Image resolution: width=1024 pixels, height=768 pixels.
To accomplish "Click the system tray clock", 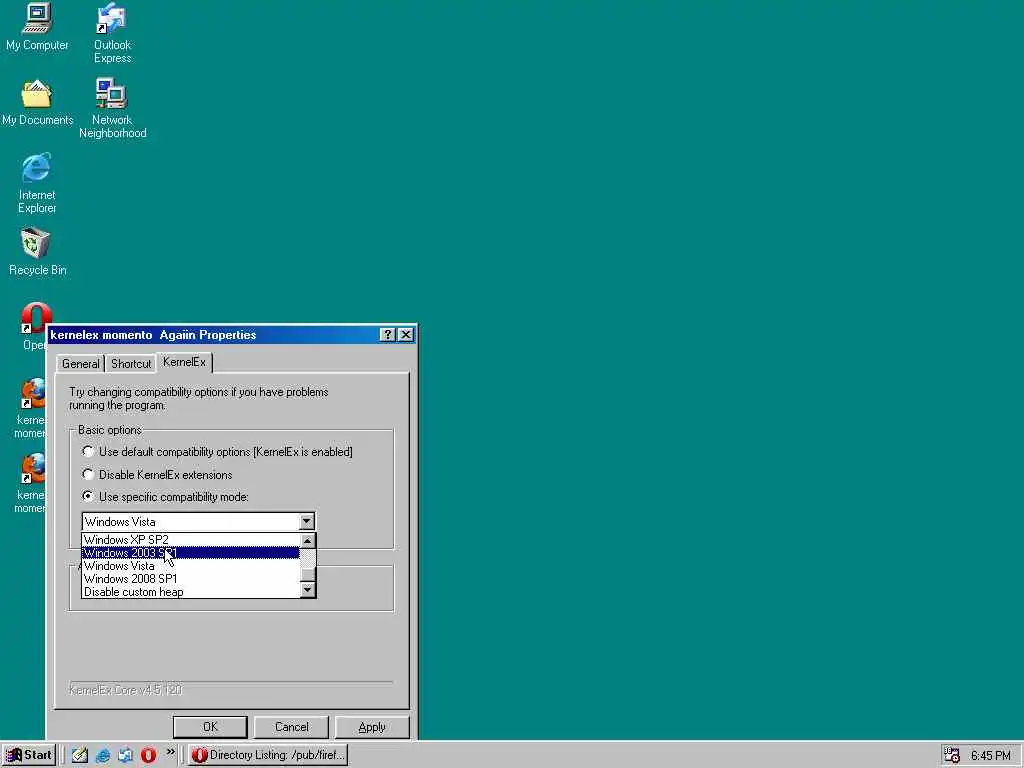I will click(990, 756).
